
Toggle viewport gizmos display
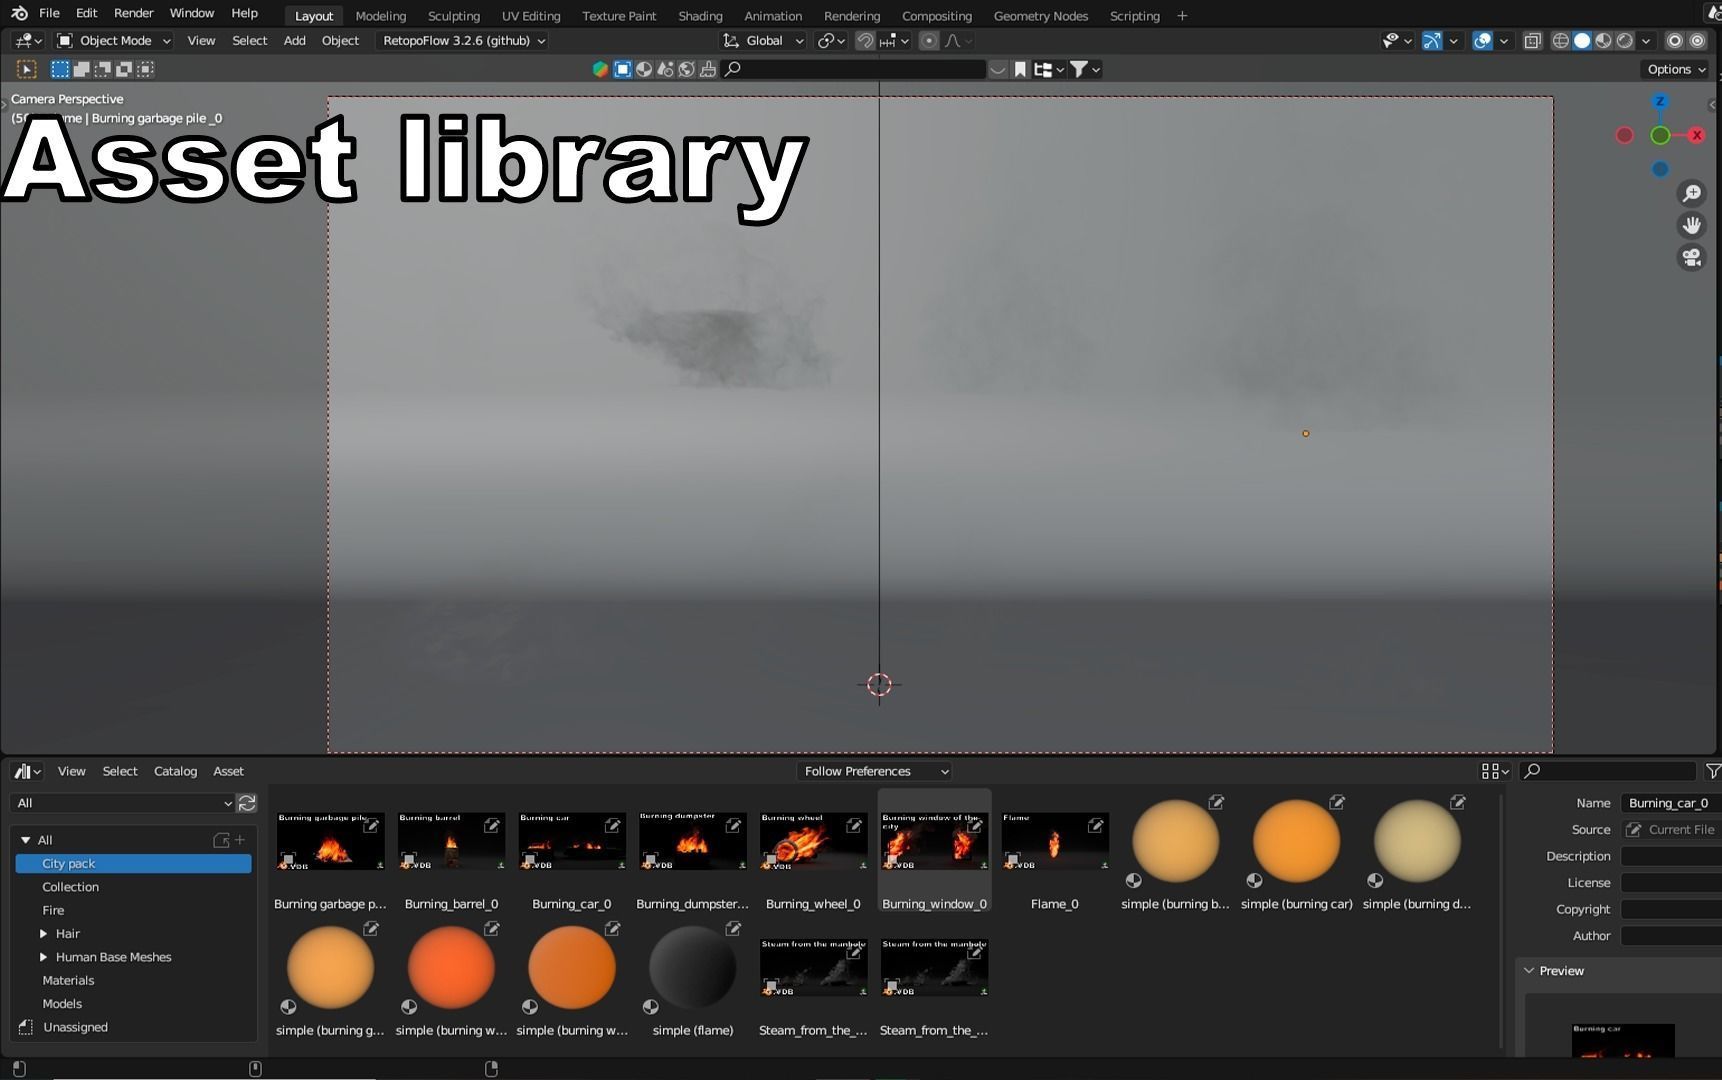pyautogui.click(x=1432, y=41)
